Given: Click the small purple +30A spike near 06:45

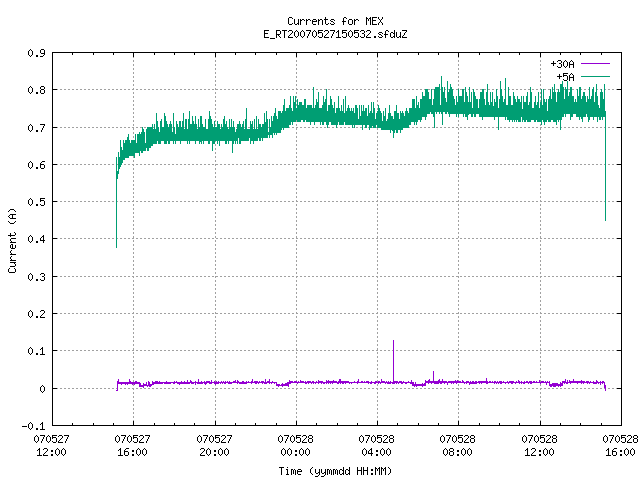Looking at the screenshot, I should point(433,376).
